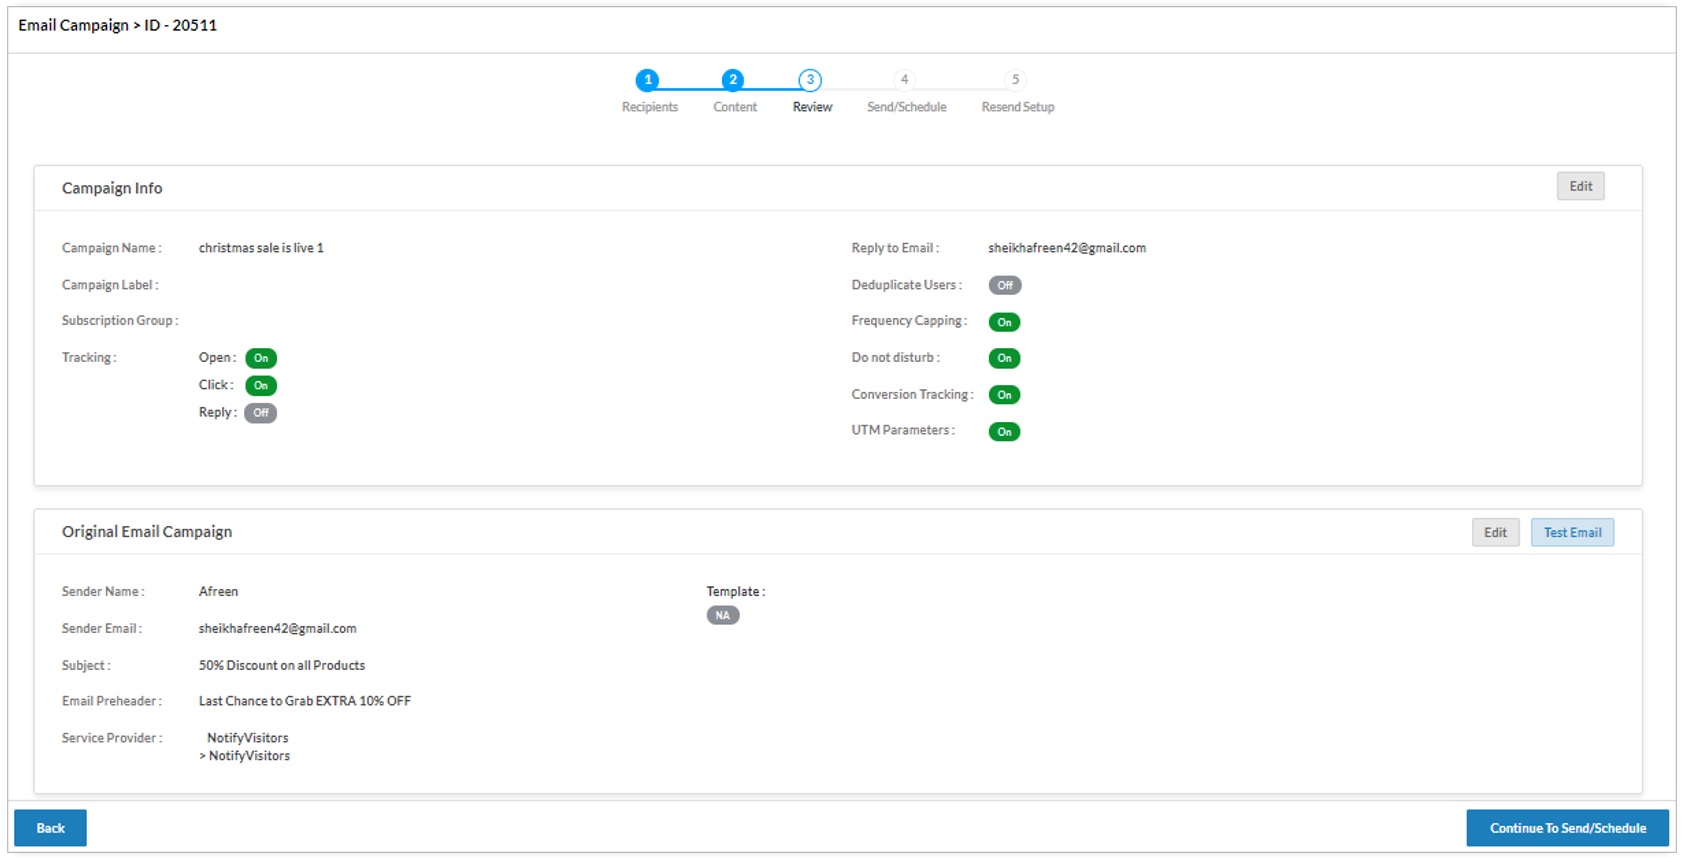
Task: Toggle Reply tracking Off badge
Action: 261,413
